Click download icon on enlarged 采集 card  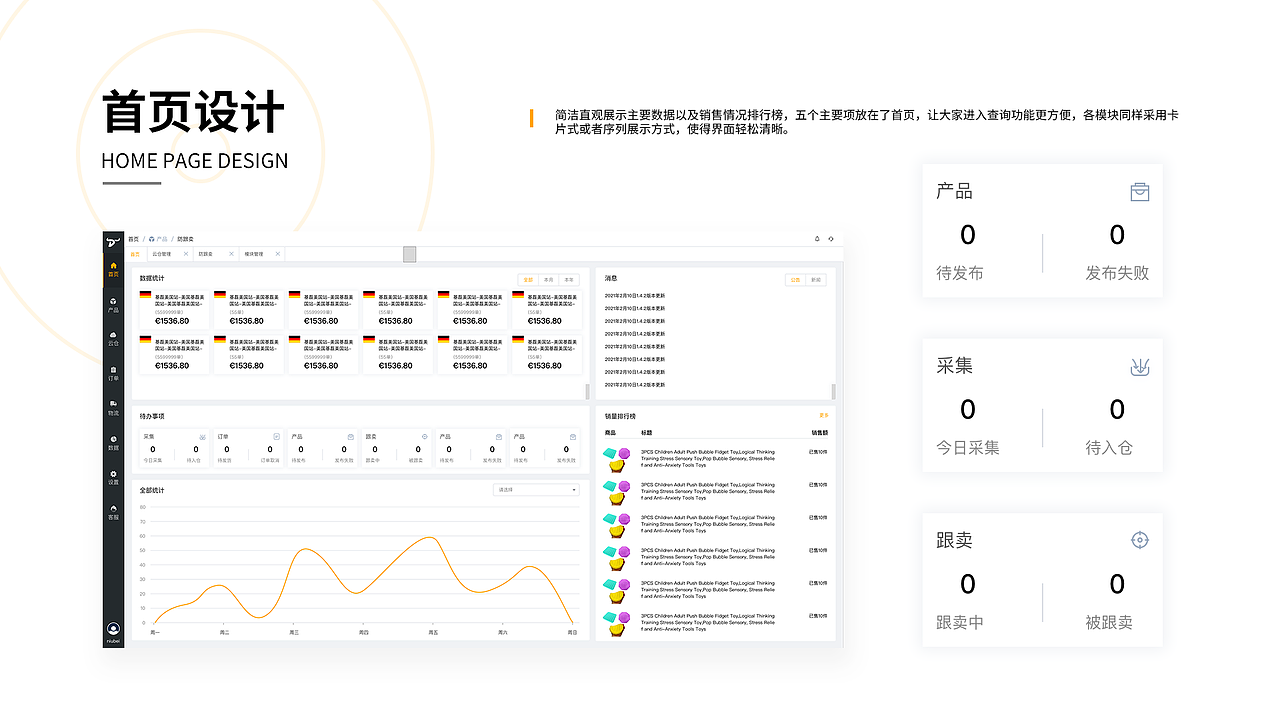(1139, 366)
